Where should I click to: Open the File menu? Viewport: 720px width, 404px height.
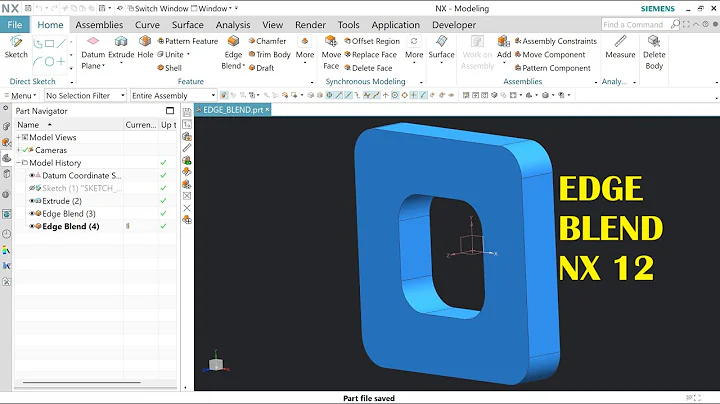click(x=15, y=25)
